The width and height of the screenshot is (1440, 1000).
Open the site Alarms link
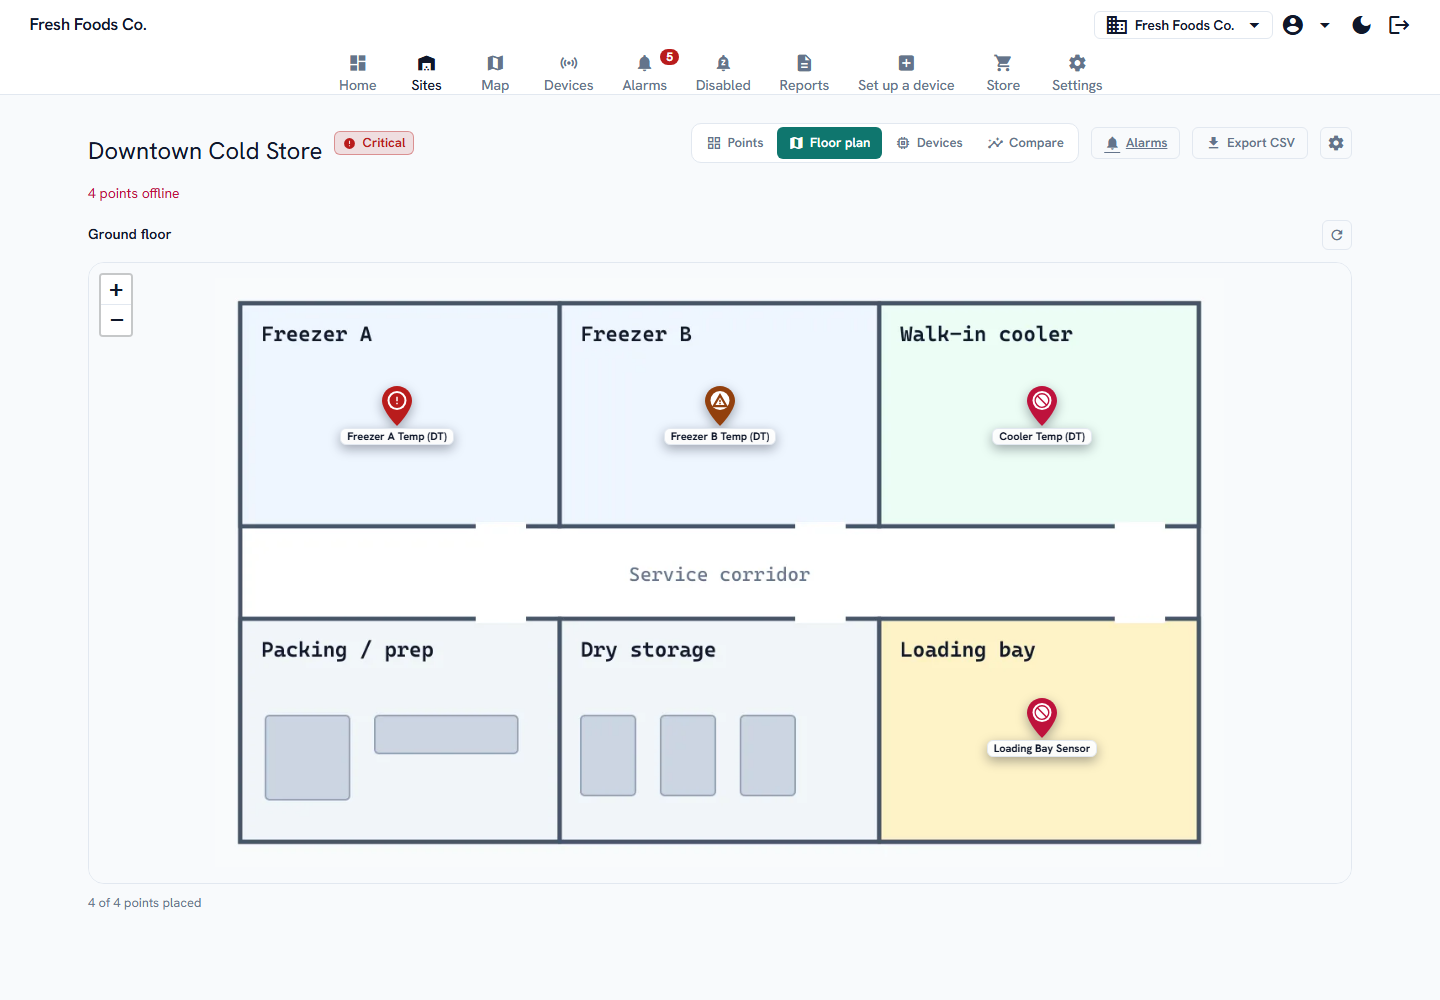(1136, 143)
